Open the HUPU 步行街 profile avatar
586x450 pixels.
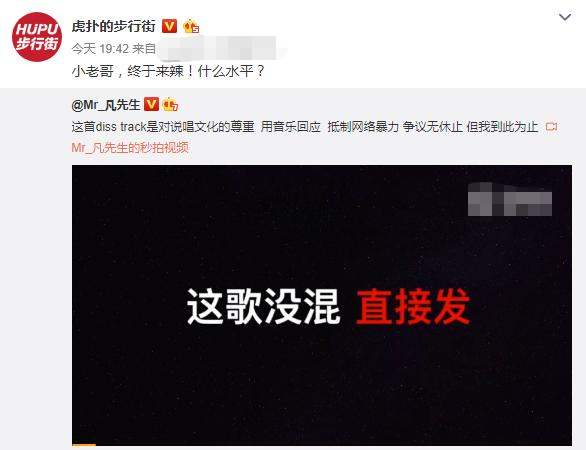click(37, 37)
